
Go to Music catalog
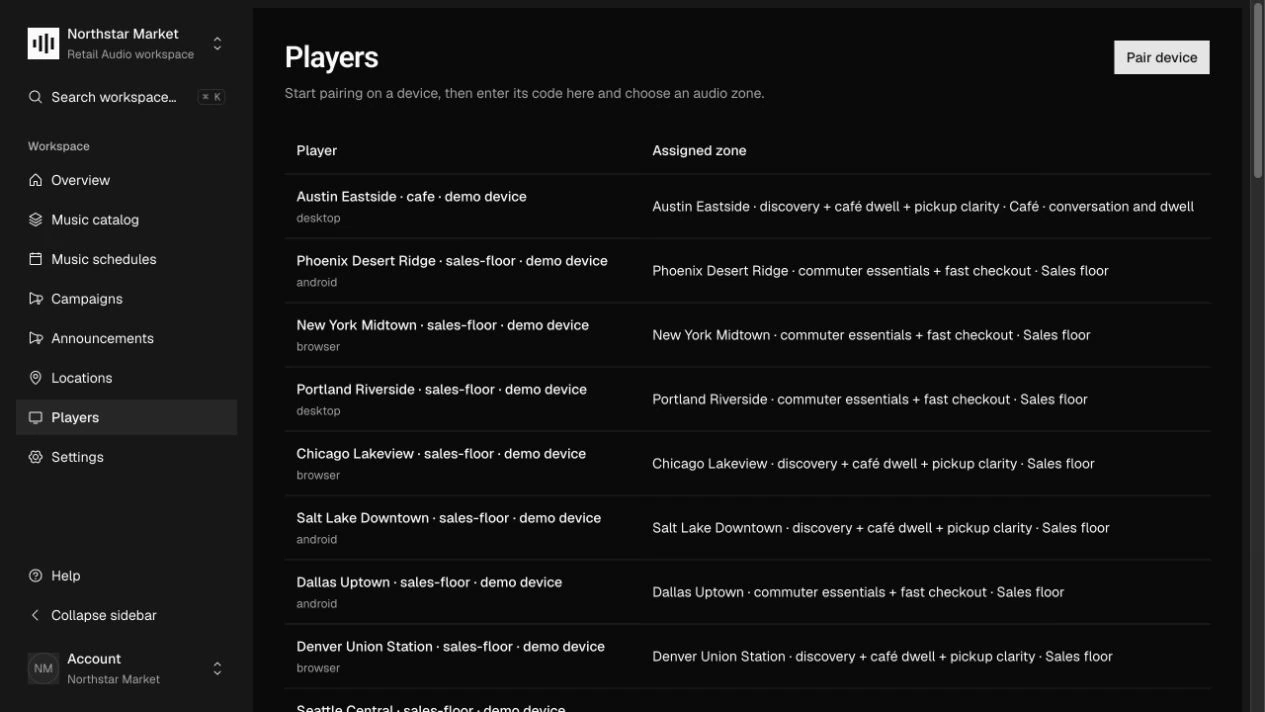pyautogui.click(x=126, y=220)
